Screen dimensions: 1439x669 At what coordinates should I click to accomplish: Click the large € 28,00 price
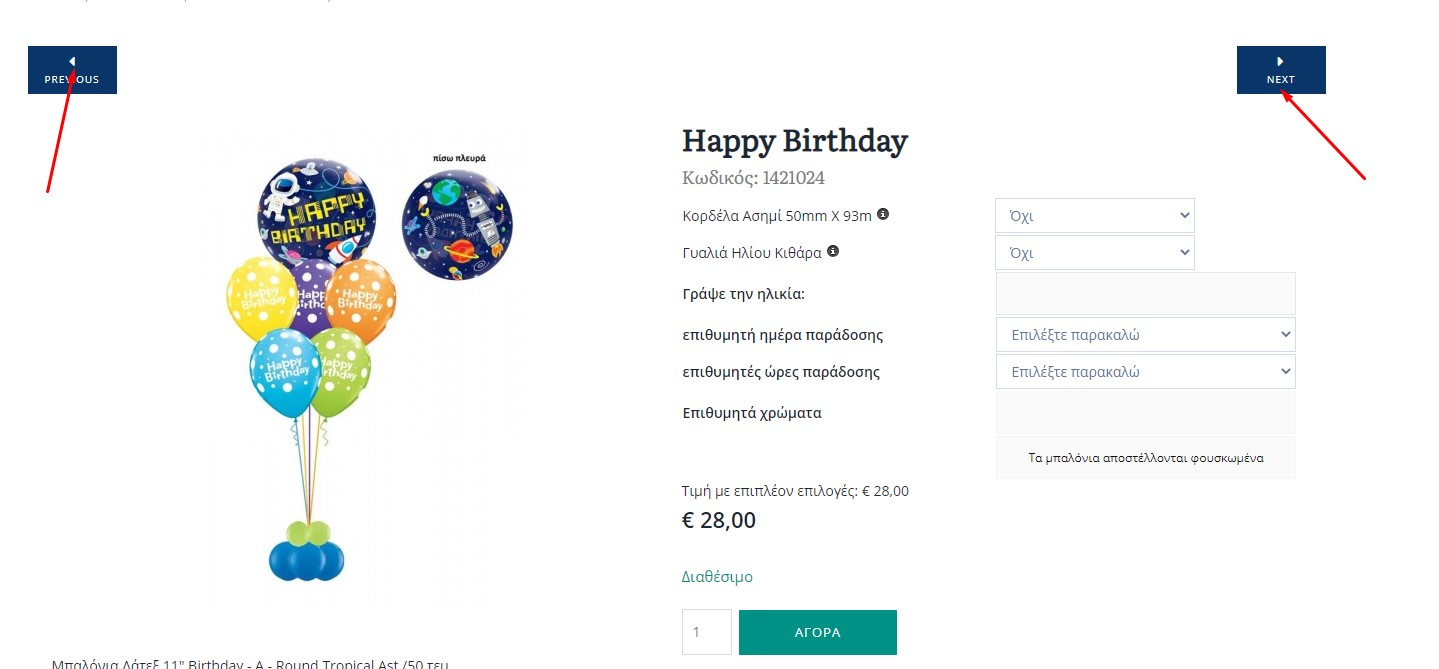point(718,521)
